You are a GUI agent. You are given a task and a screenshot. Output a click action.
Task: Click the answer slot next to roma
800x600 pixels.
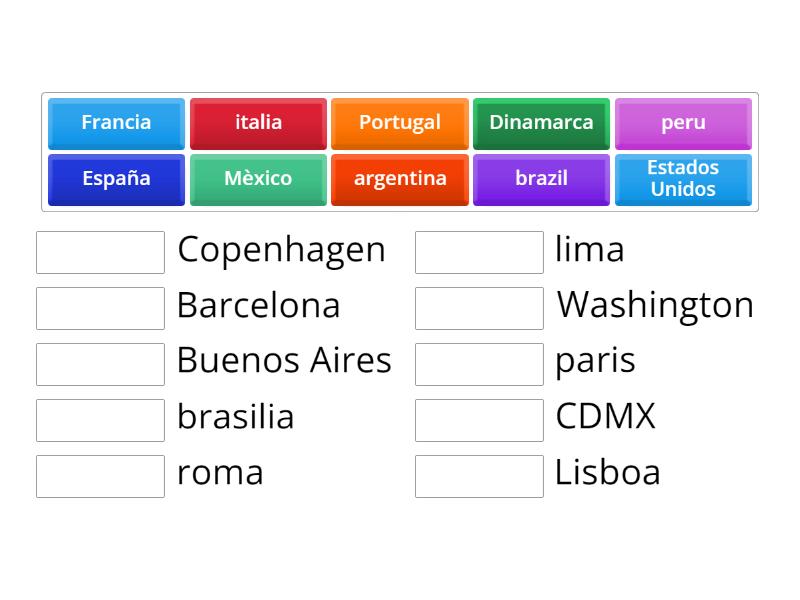point(100,476)
